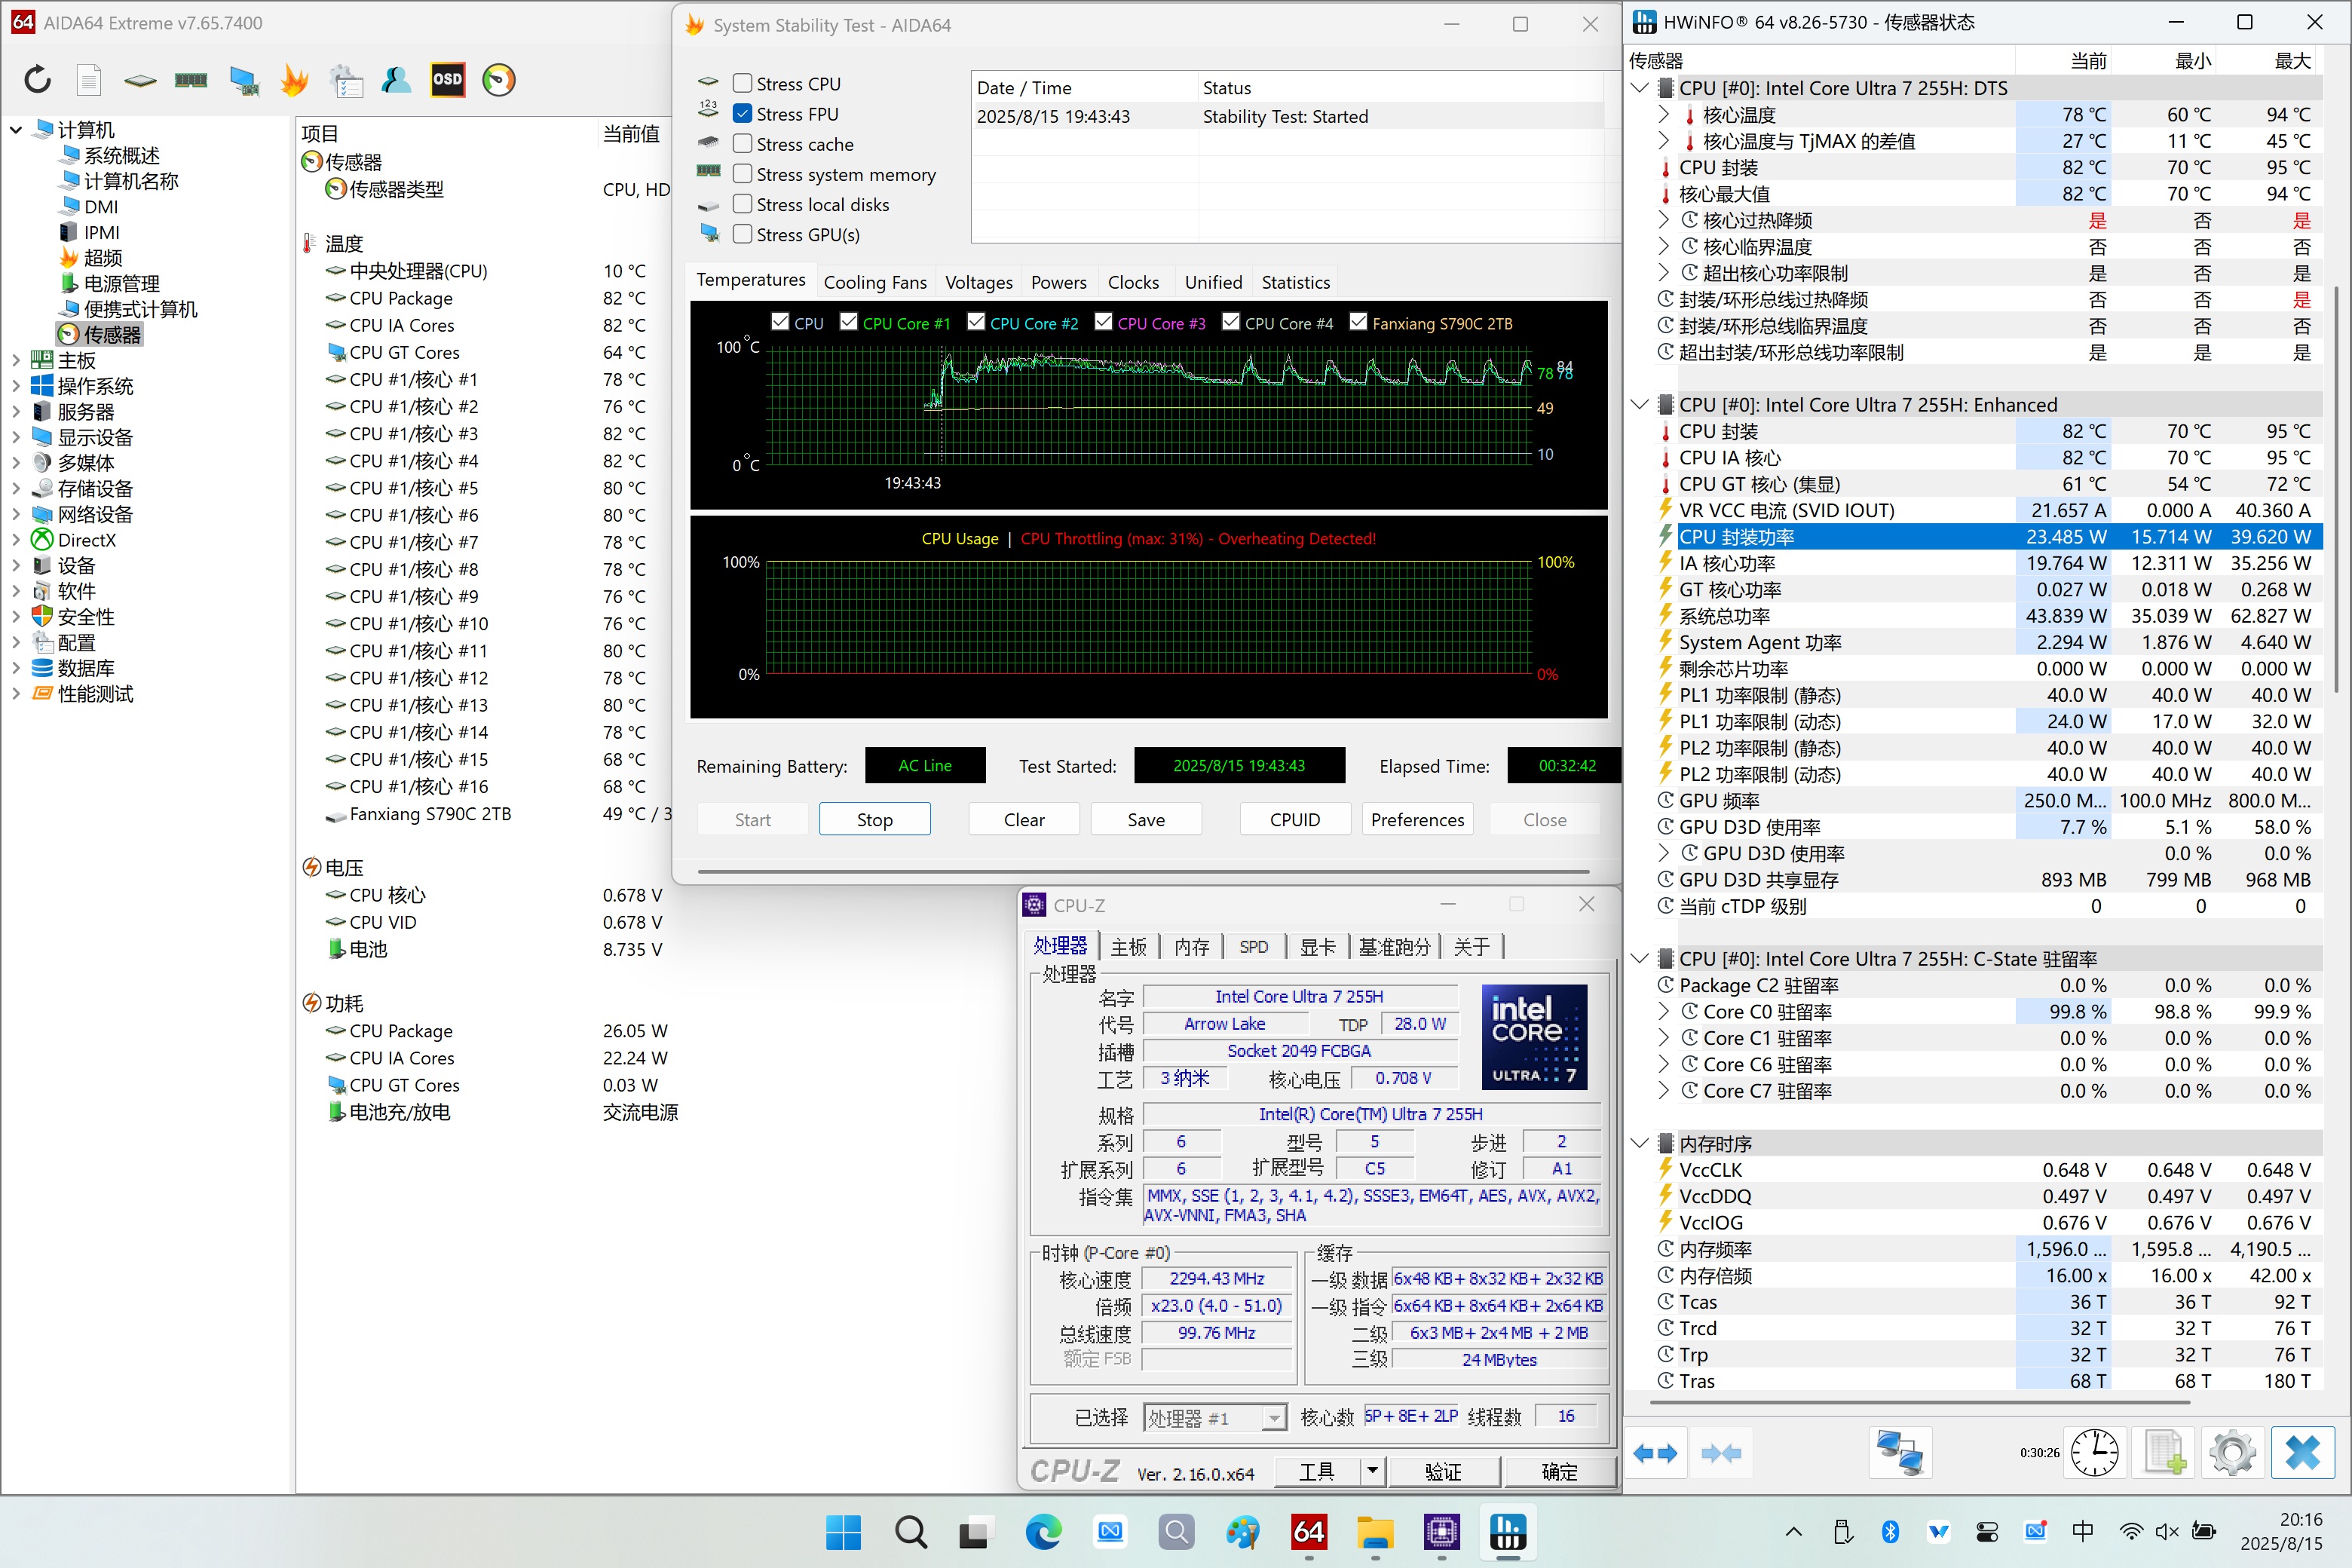Image resolution: width=2352 pixels, height=1568 pixels.
Task: Open the AIDA64 user account toolbar icon
Action: pos(396,79)
